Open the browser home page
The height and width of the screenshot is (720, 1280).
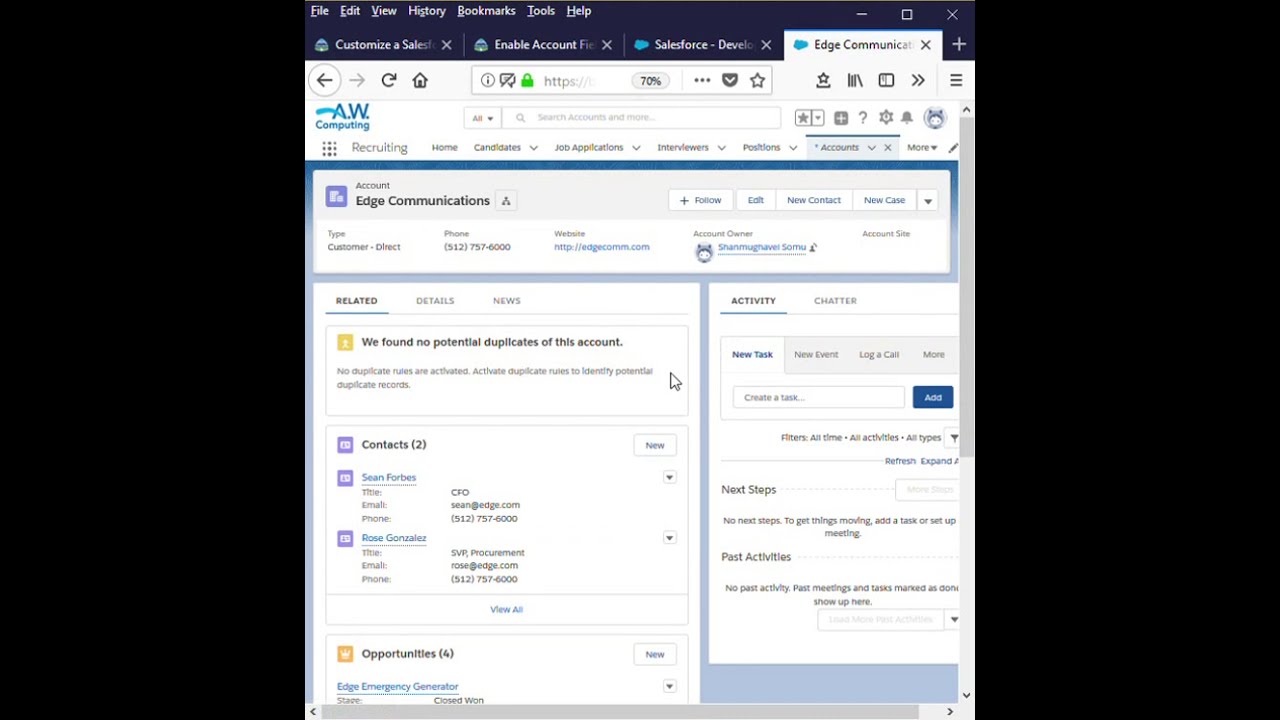420,80
